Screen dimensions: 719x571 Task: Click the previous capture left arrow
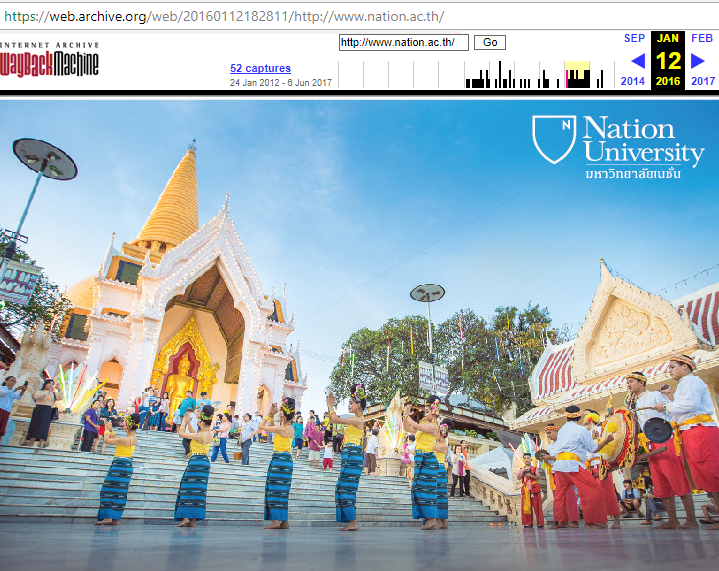(x=637, y=61)
